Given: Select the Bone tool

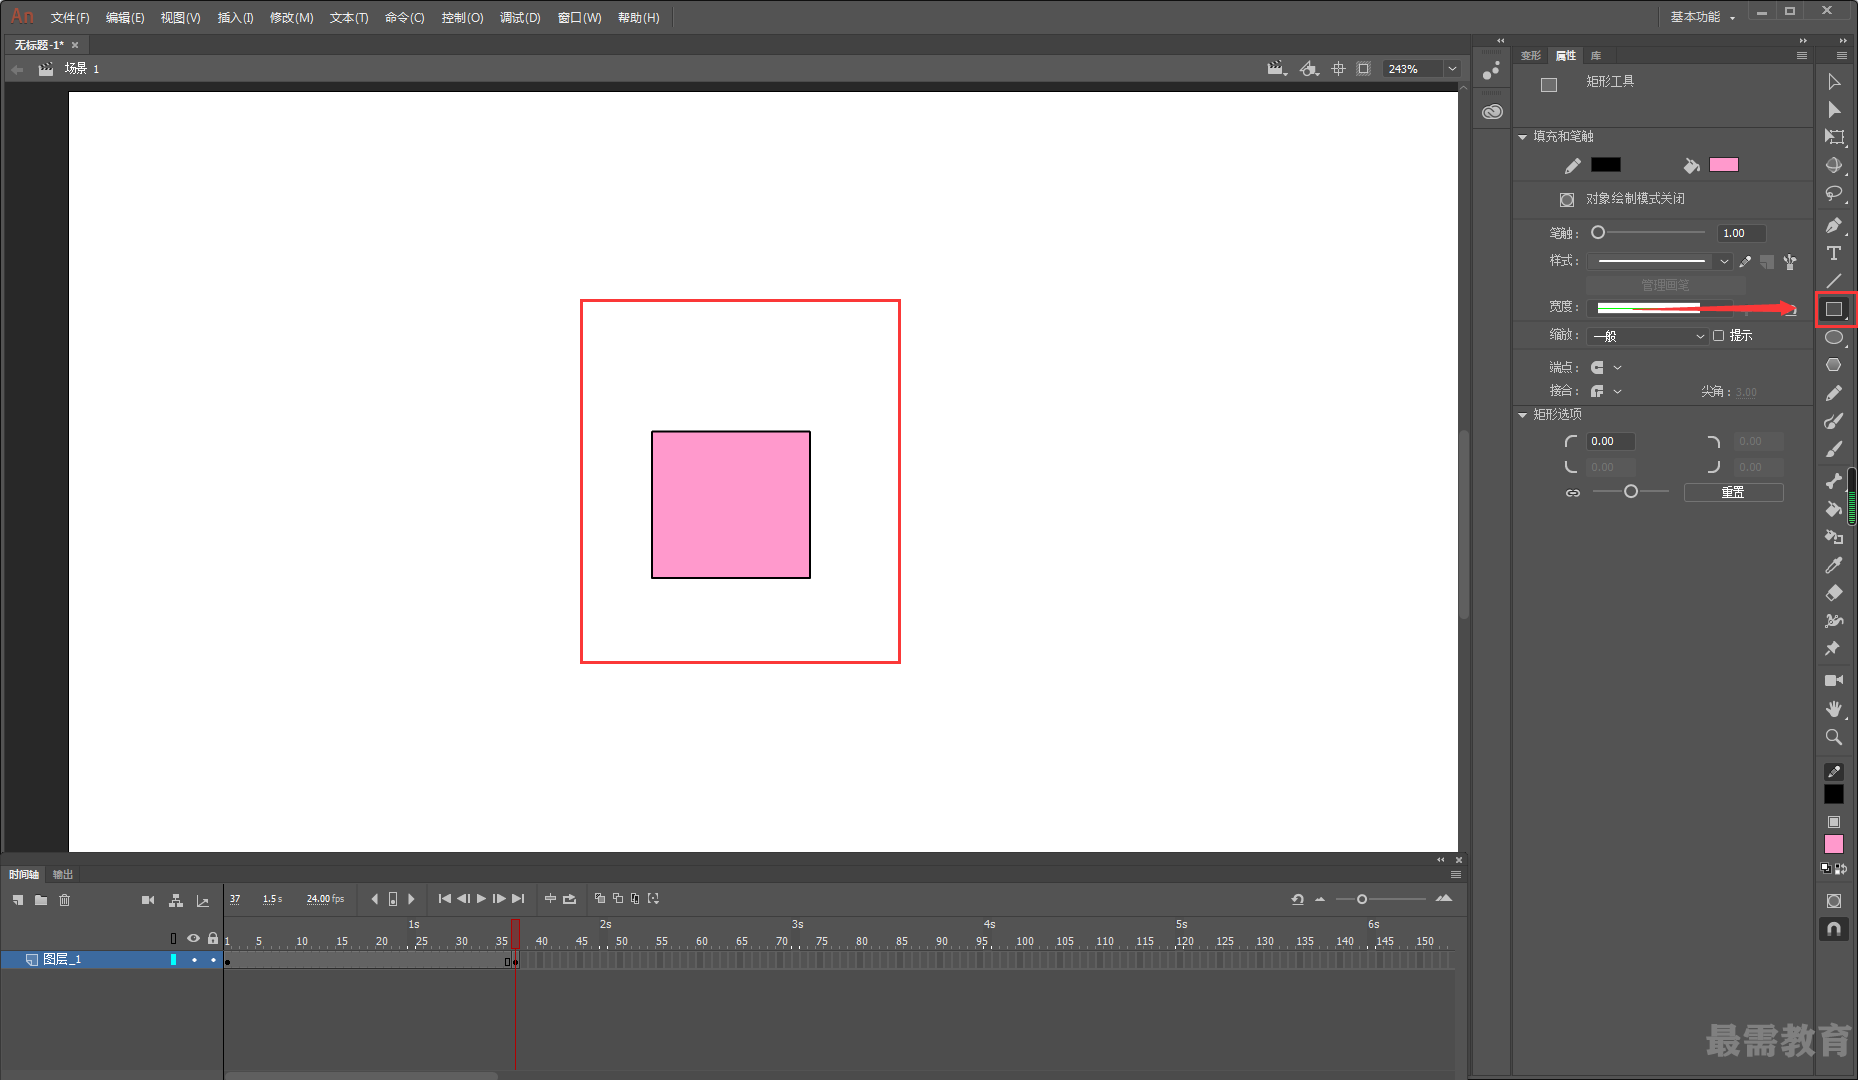Looking at the screenshot, I should coord(1834,481).
